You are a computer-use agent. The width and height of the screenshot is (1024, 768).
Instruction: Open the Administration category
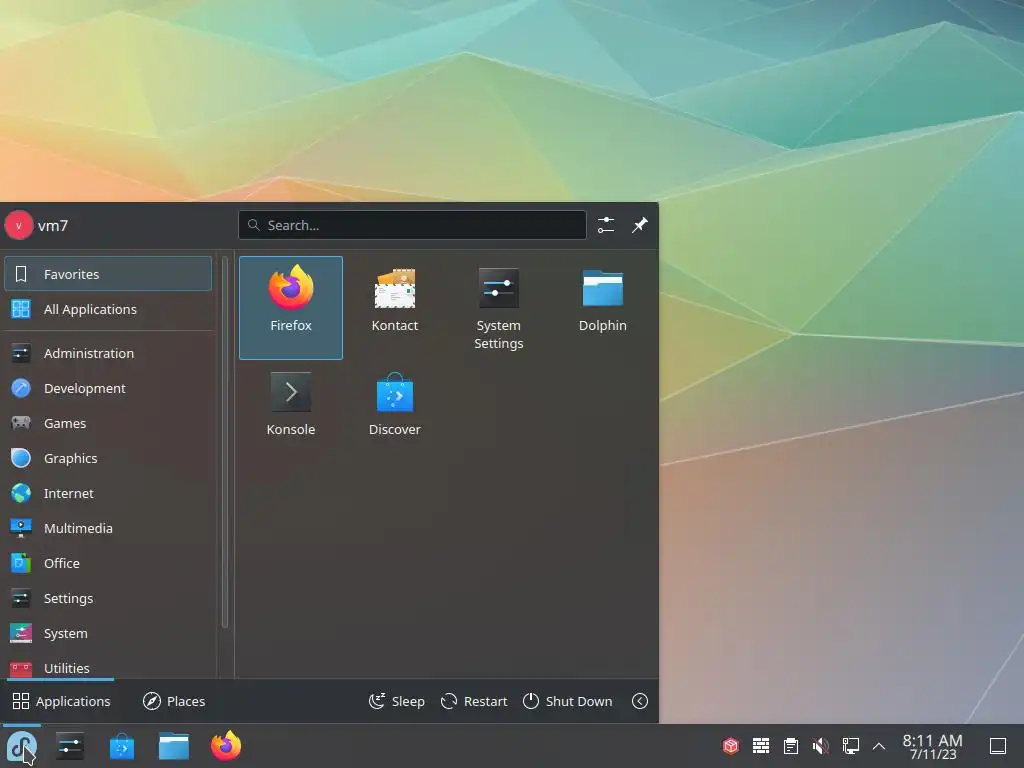tap(108, 353)
